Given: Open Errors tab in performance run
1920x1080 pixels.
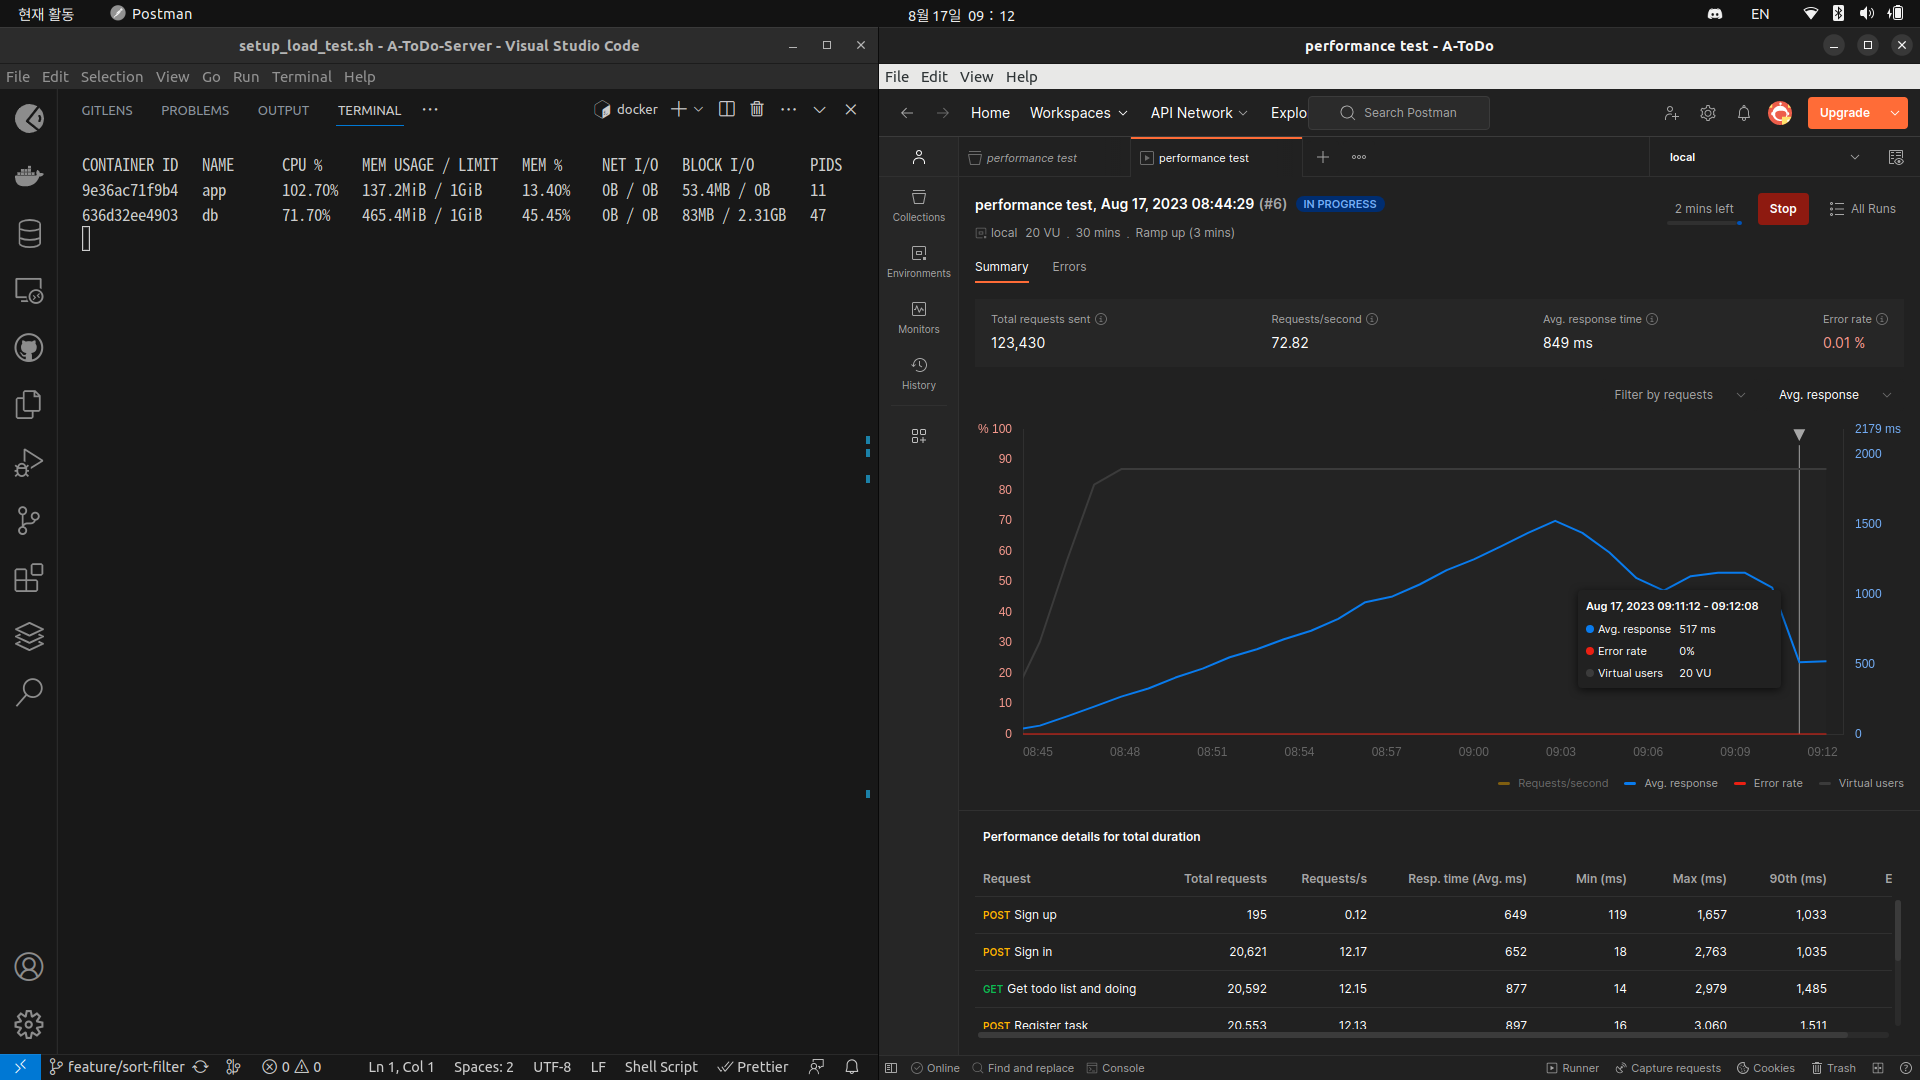Looking at the screenshot, I should click(1069, 267).
